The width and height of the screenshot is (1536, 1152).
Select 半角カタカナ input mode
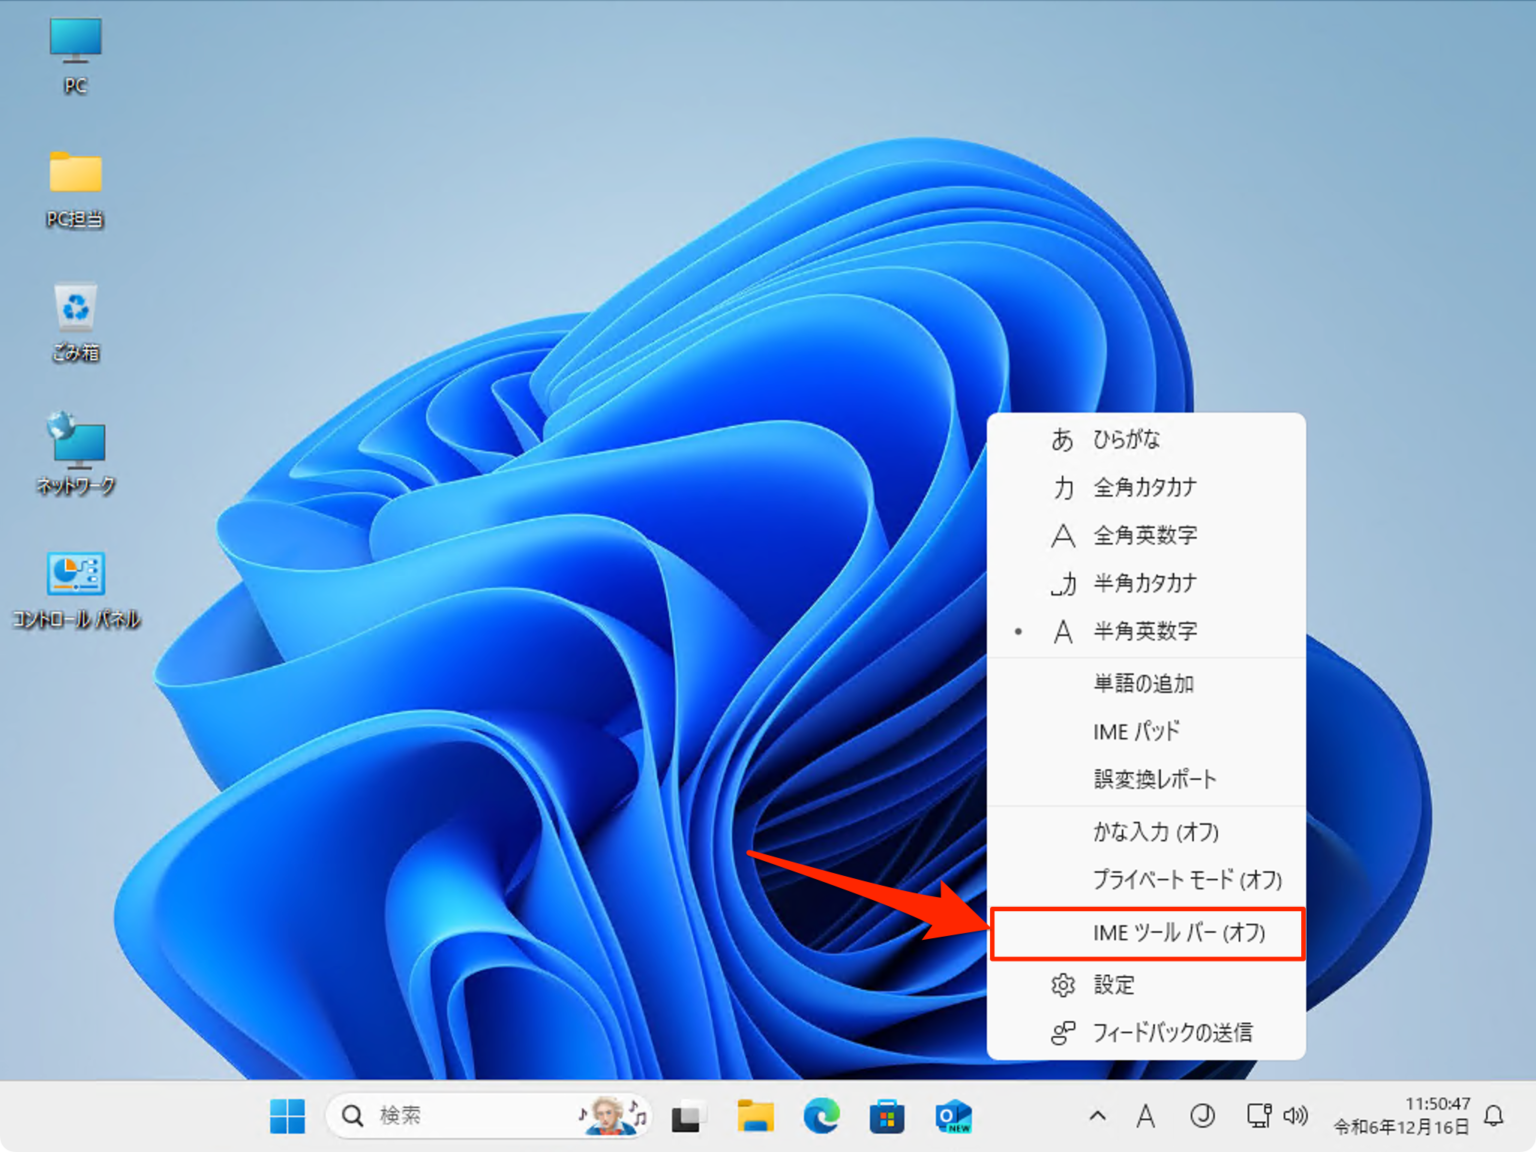(x=1146, y=583)
